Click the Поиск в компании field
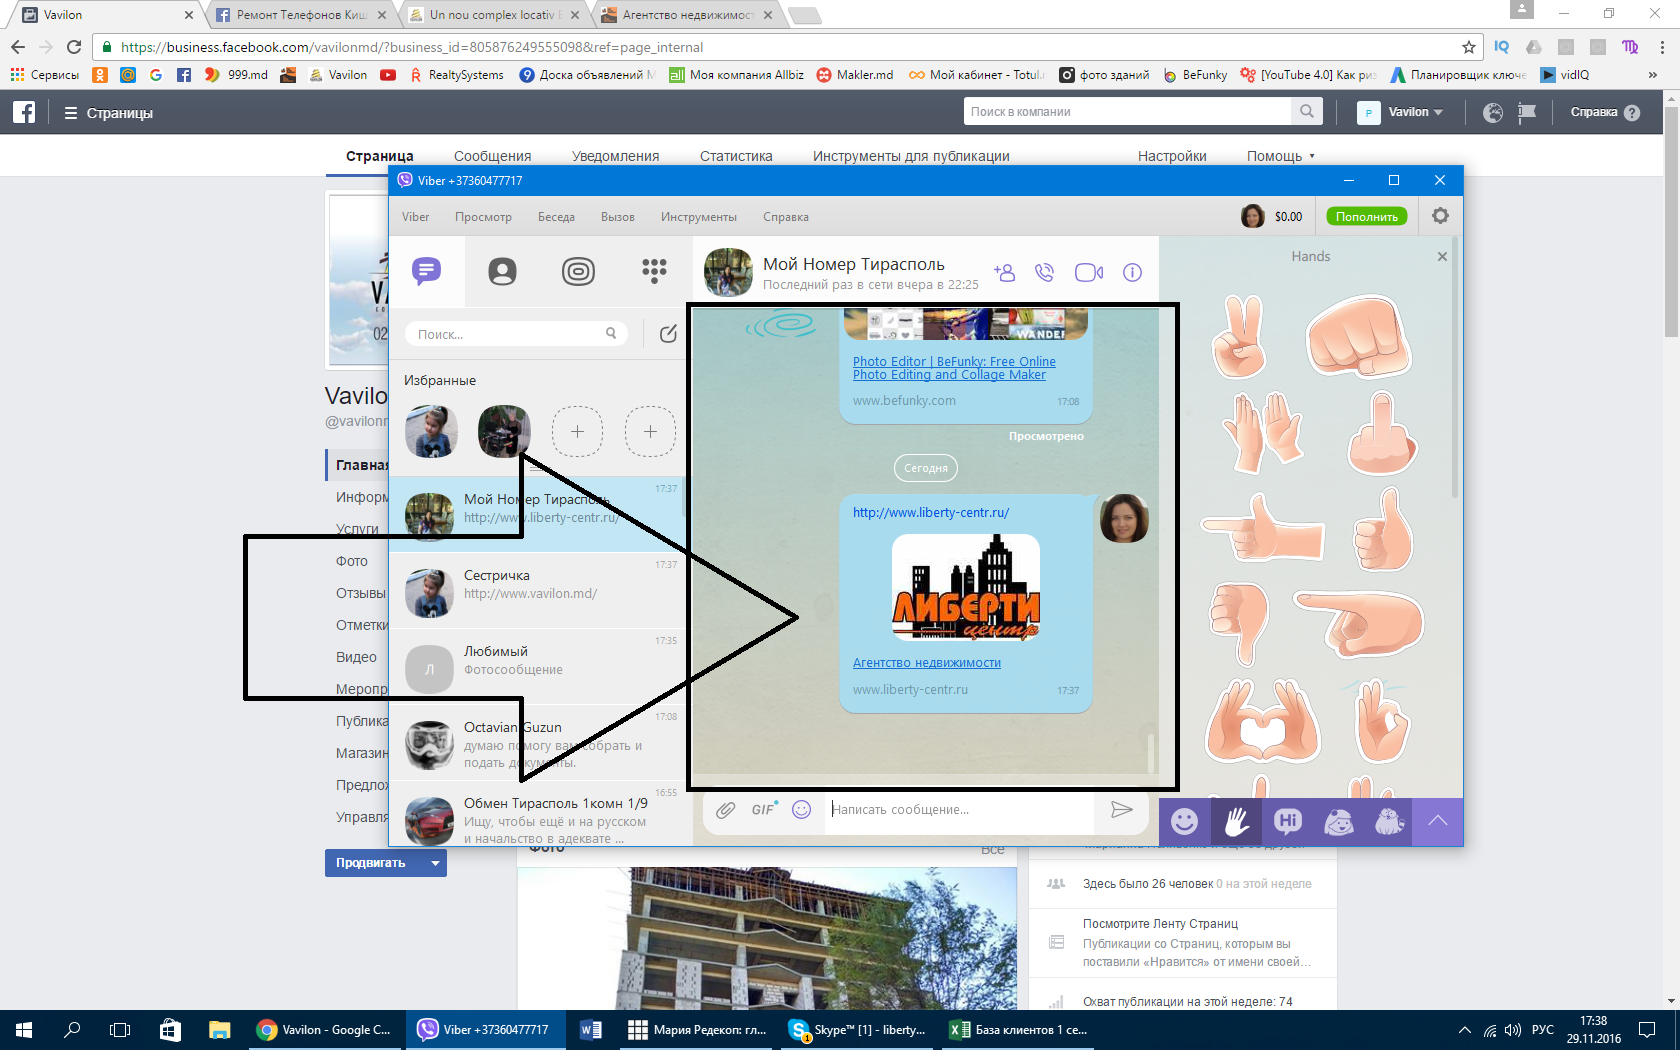This screenshot has height=1050, width=1680. (1128, 112)
